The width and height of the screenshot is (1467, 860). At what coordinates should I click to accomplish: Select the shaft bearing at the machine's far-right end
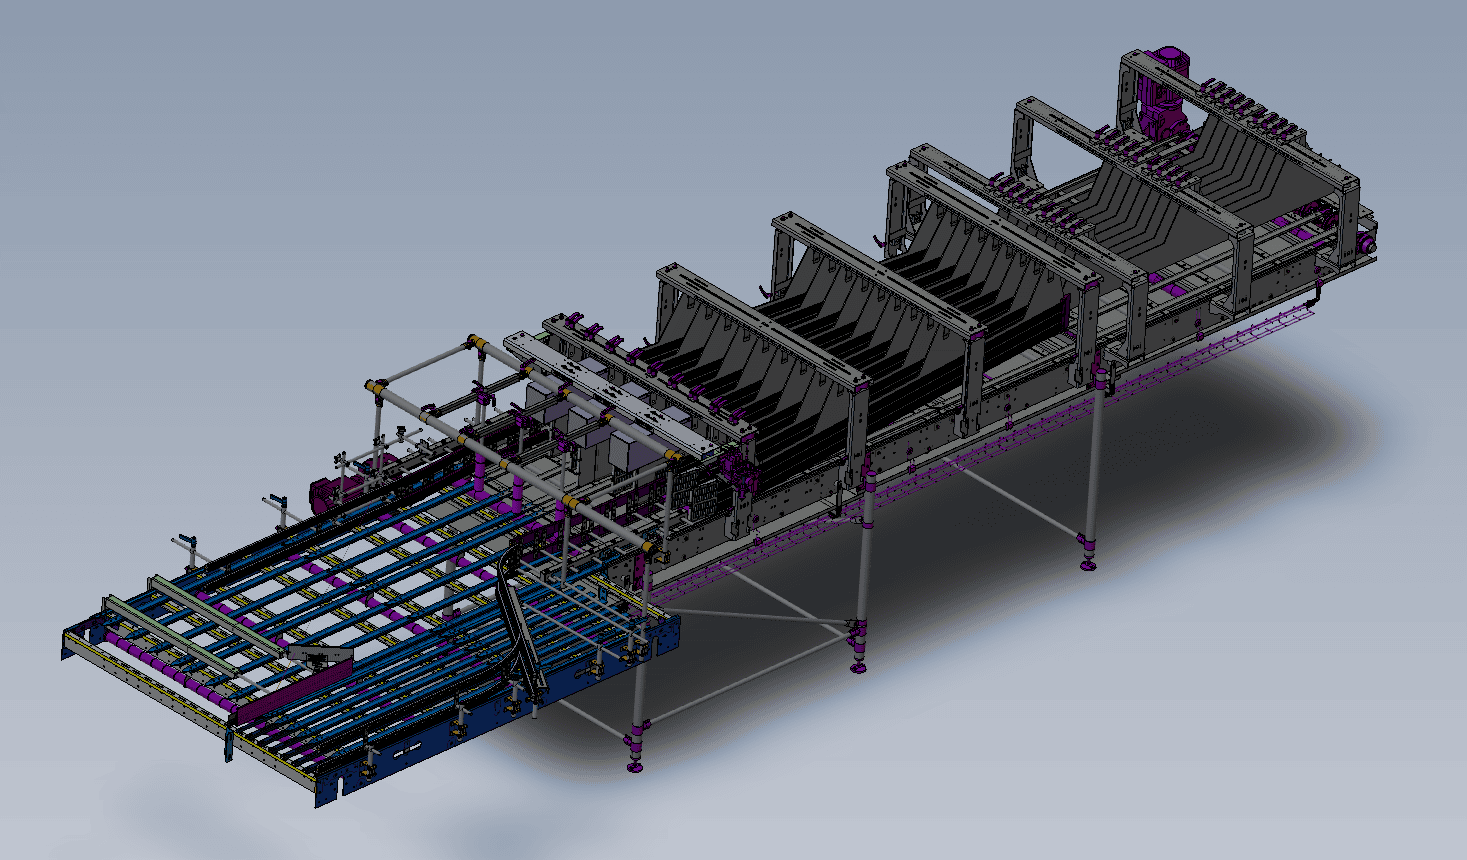coord(1364,244)
